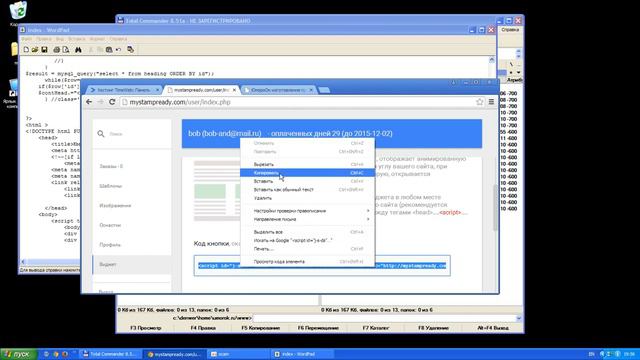Open WordPad Файл menu
The height and width of the screenshot is (360, 640).
point(27,39)
